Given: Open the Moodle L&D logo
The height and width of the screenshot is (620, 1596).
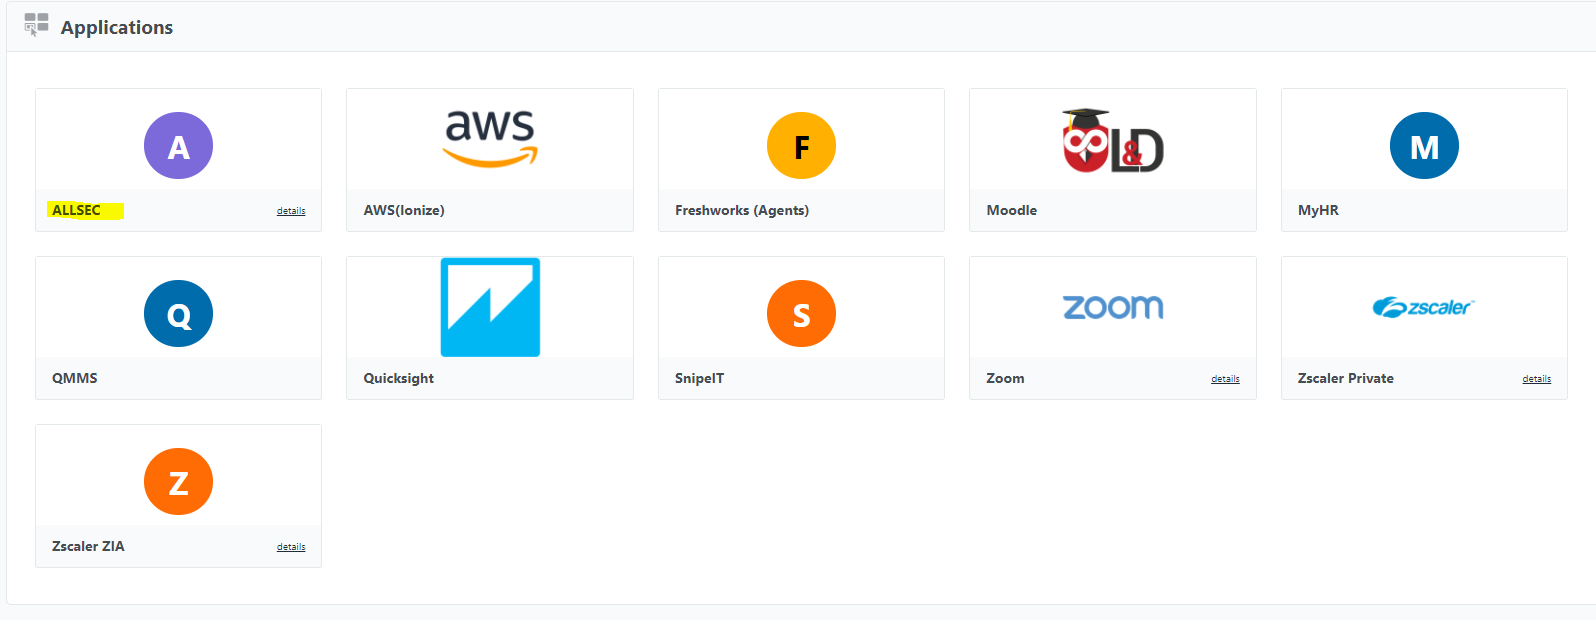Looking at the screenshot, I should coord(1113,140).
